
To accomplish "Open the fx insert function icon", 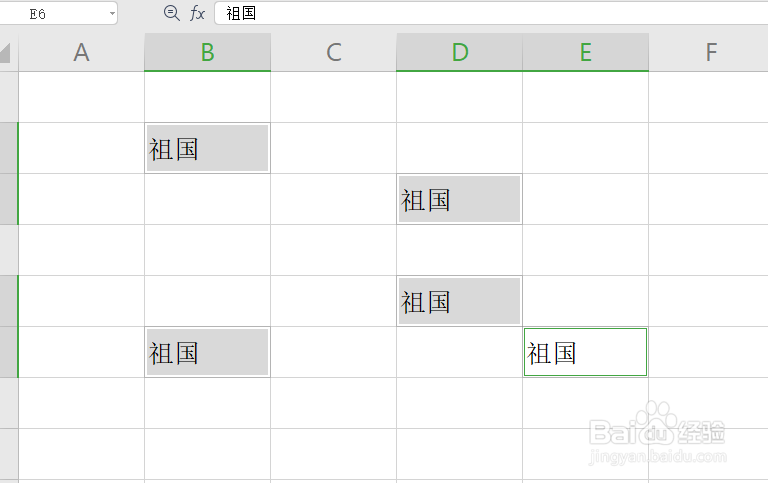I will pyautogui.click(x=197, y=13).
